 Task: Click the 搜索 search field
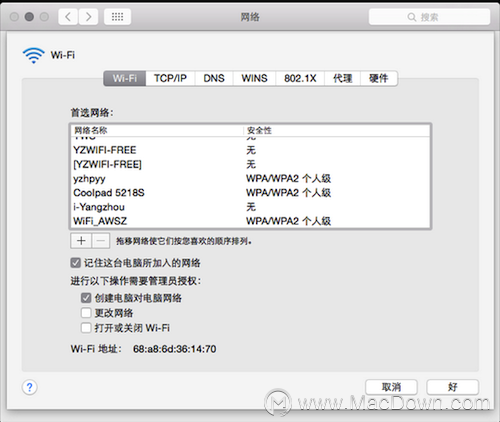pos(429,17)
